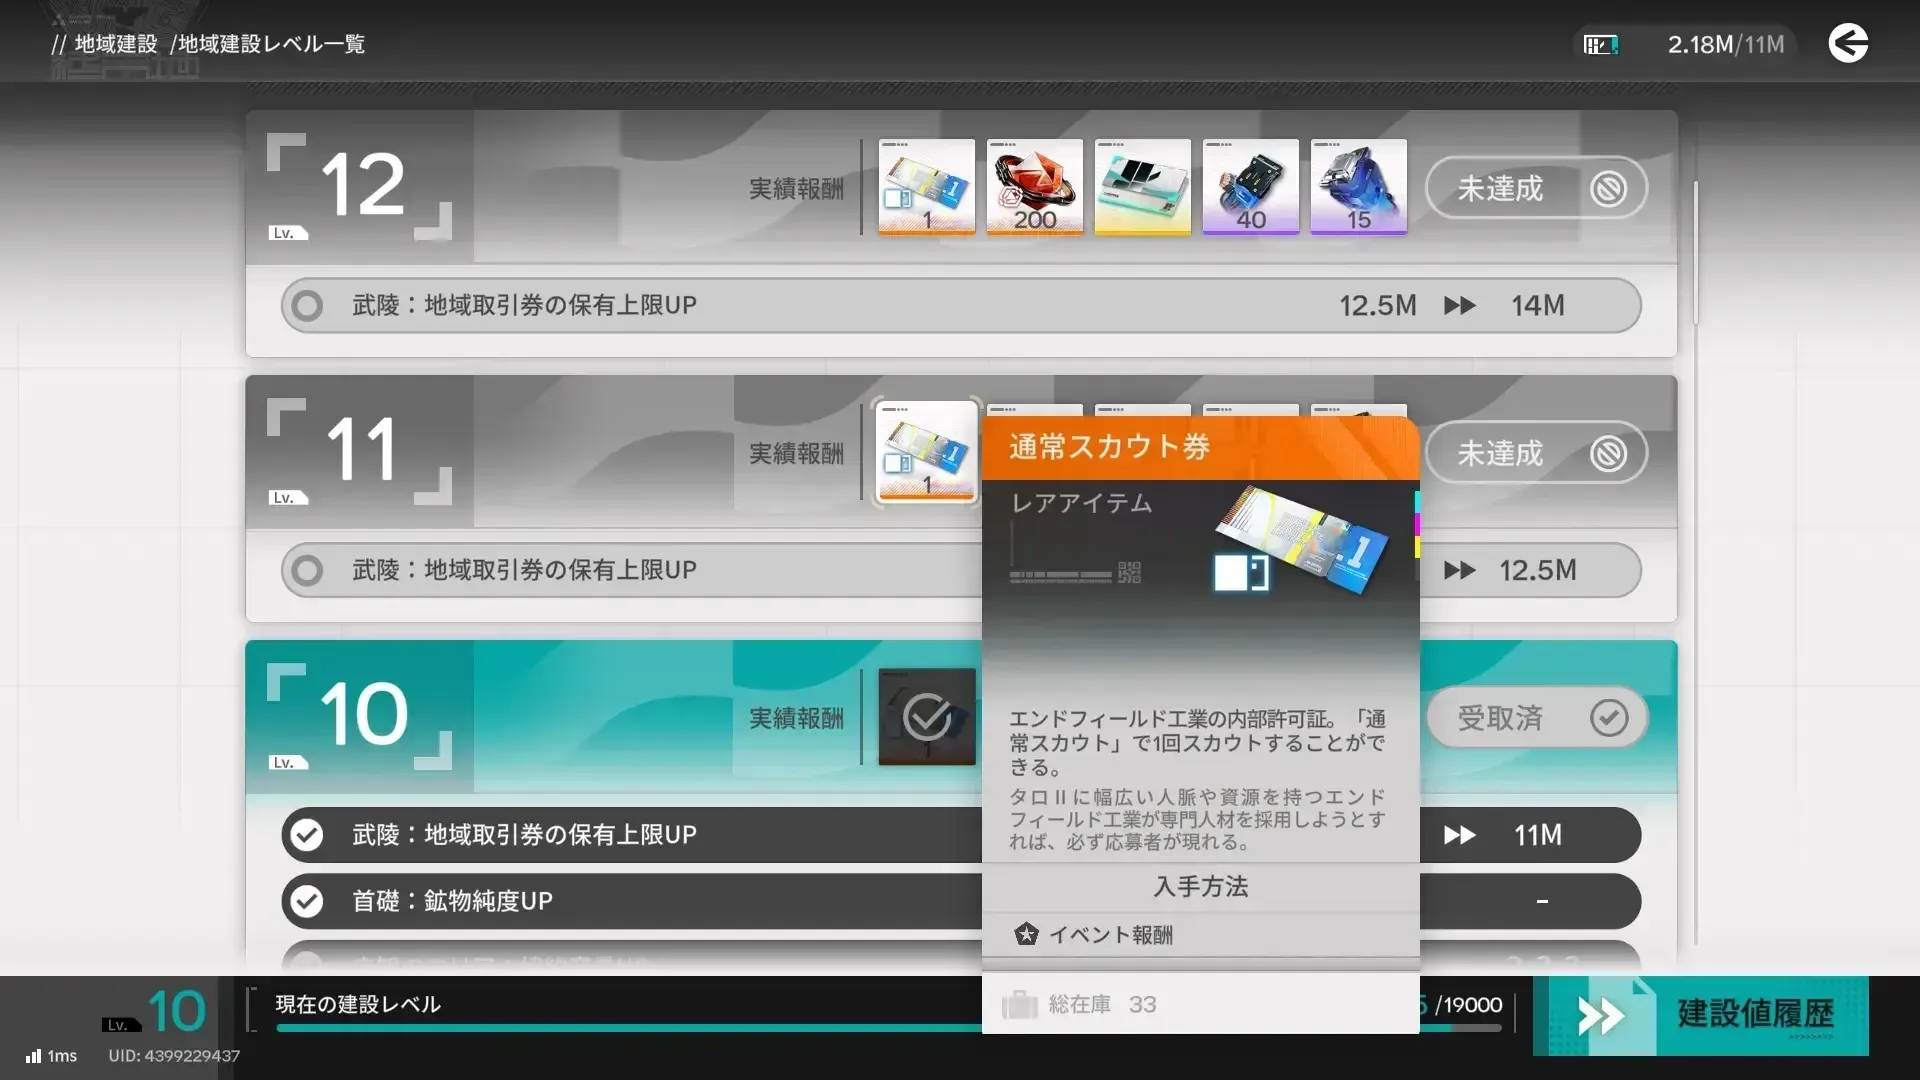Click the レアアイテム rarity label
The image size is (1920, 1080).
pos(1082,503)
